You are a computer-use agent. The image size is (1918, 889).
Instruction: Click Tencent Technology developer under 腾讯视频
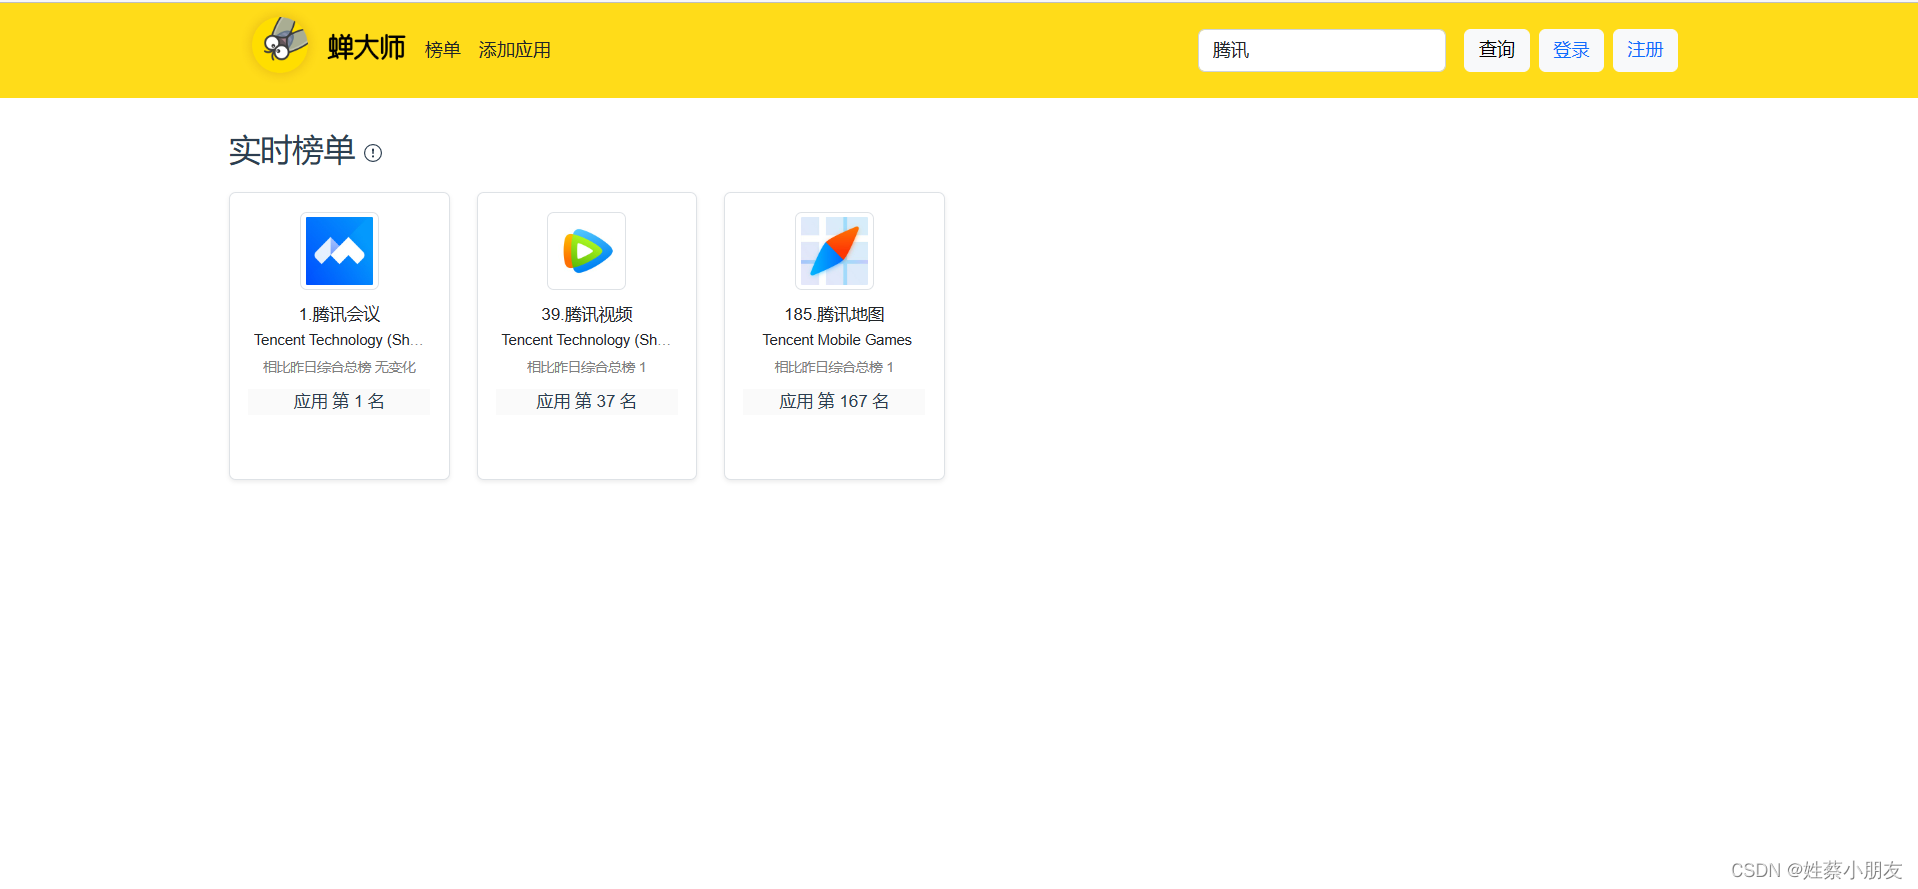[x=587, y=340]
